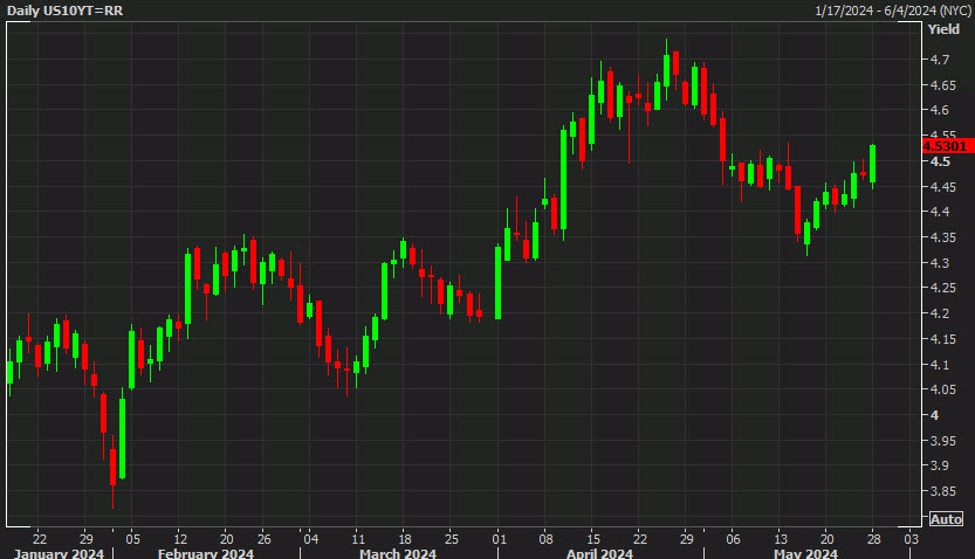Click the 4.25 yield axis label
The height and width of the screenshot is (559, 975).
point(943,288)
